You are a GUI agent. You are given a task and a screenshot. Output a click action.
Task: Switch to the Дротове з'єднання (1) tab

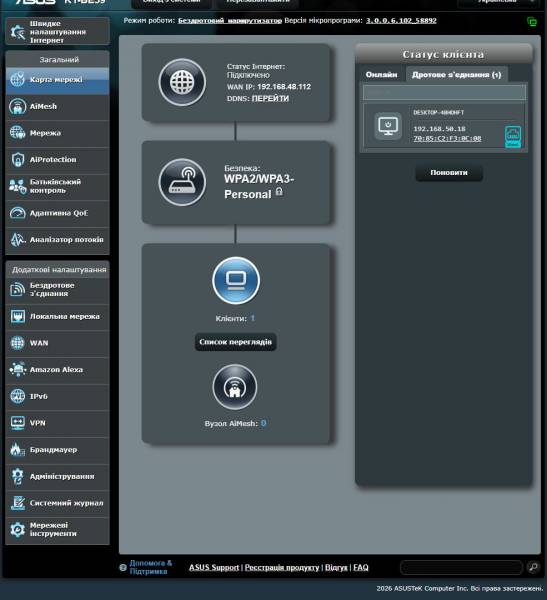coord(457,75)
